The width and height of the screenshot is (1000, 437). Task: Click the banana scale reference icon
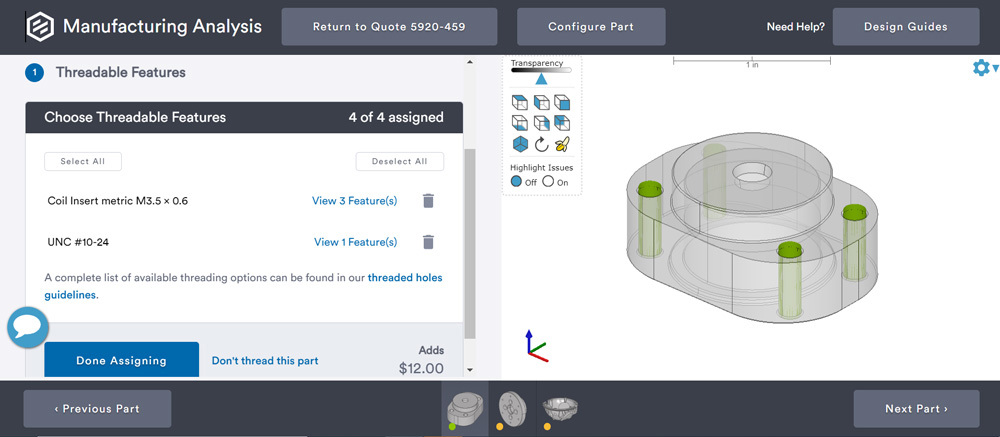click(x=562, y=144)
